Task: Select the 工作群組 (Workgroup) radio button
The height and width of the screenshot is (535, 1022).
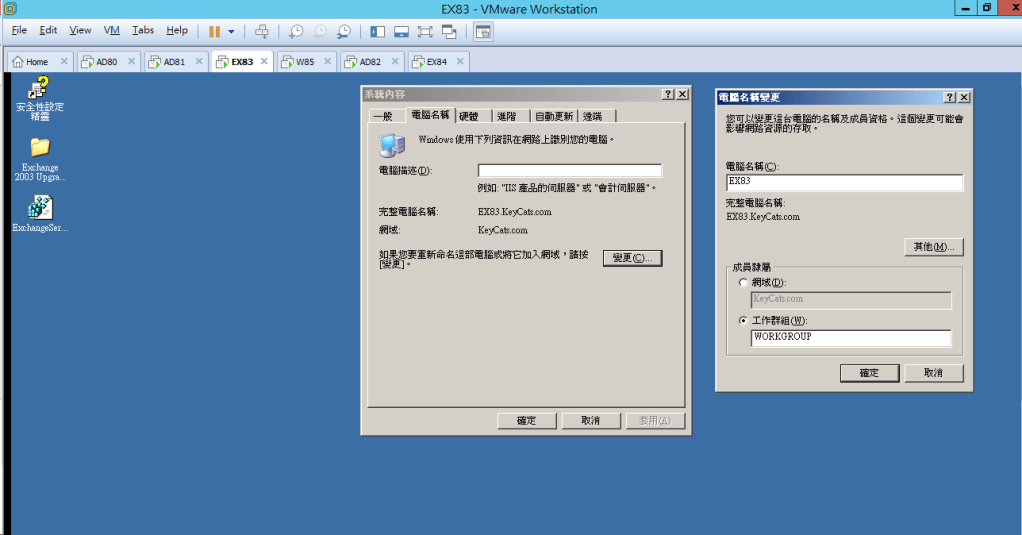Action: pos(743,321)
